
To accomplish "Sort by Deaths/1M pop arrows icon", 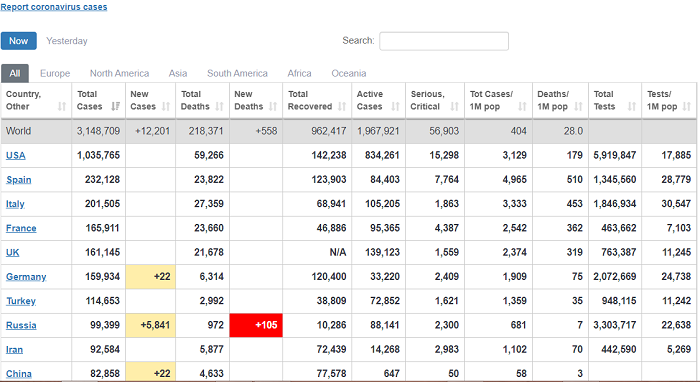I will [x=579, y=106].
